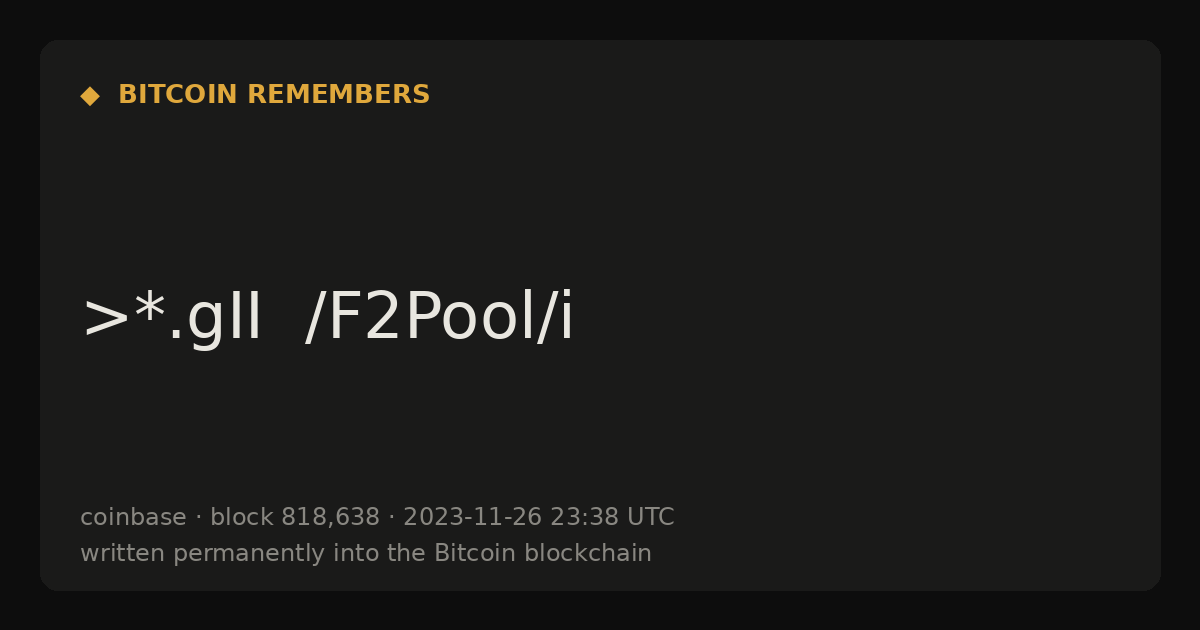The image size is (1200, 630).
Task: Click the UTC timezone label
Action: (x=650, y=517)
